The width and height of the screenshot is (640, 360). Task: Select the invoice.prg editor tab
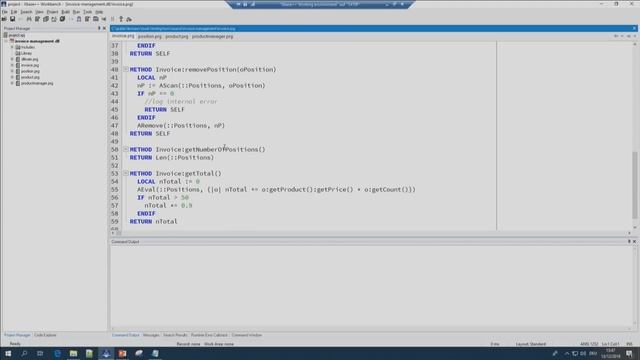pos(123,36)
